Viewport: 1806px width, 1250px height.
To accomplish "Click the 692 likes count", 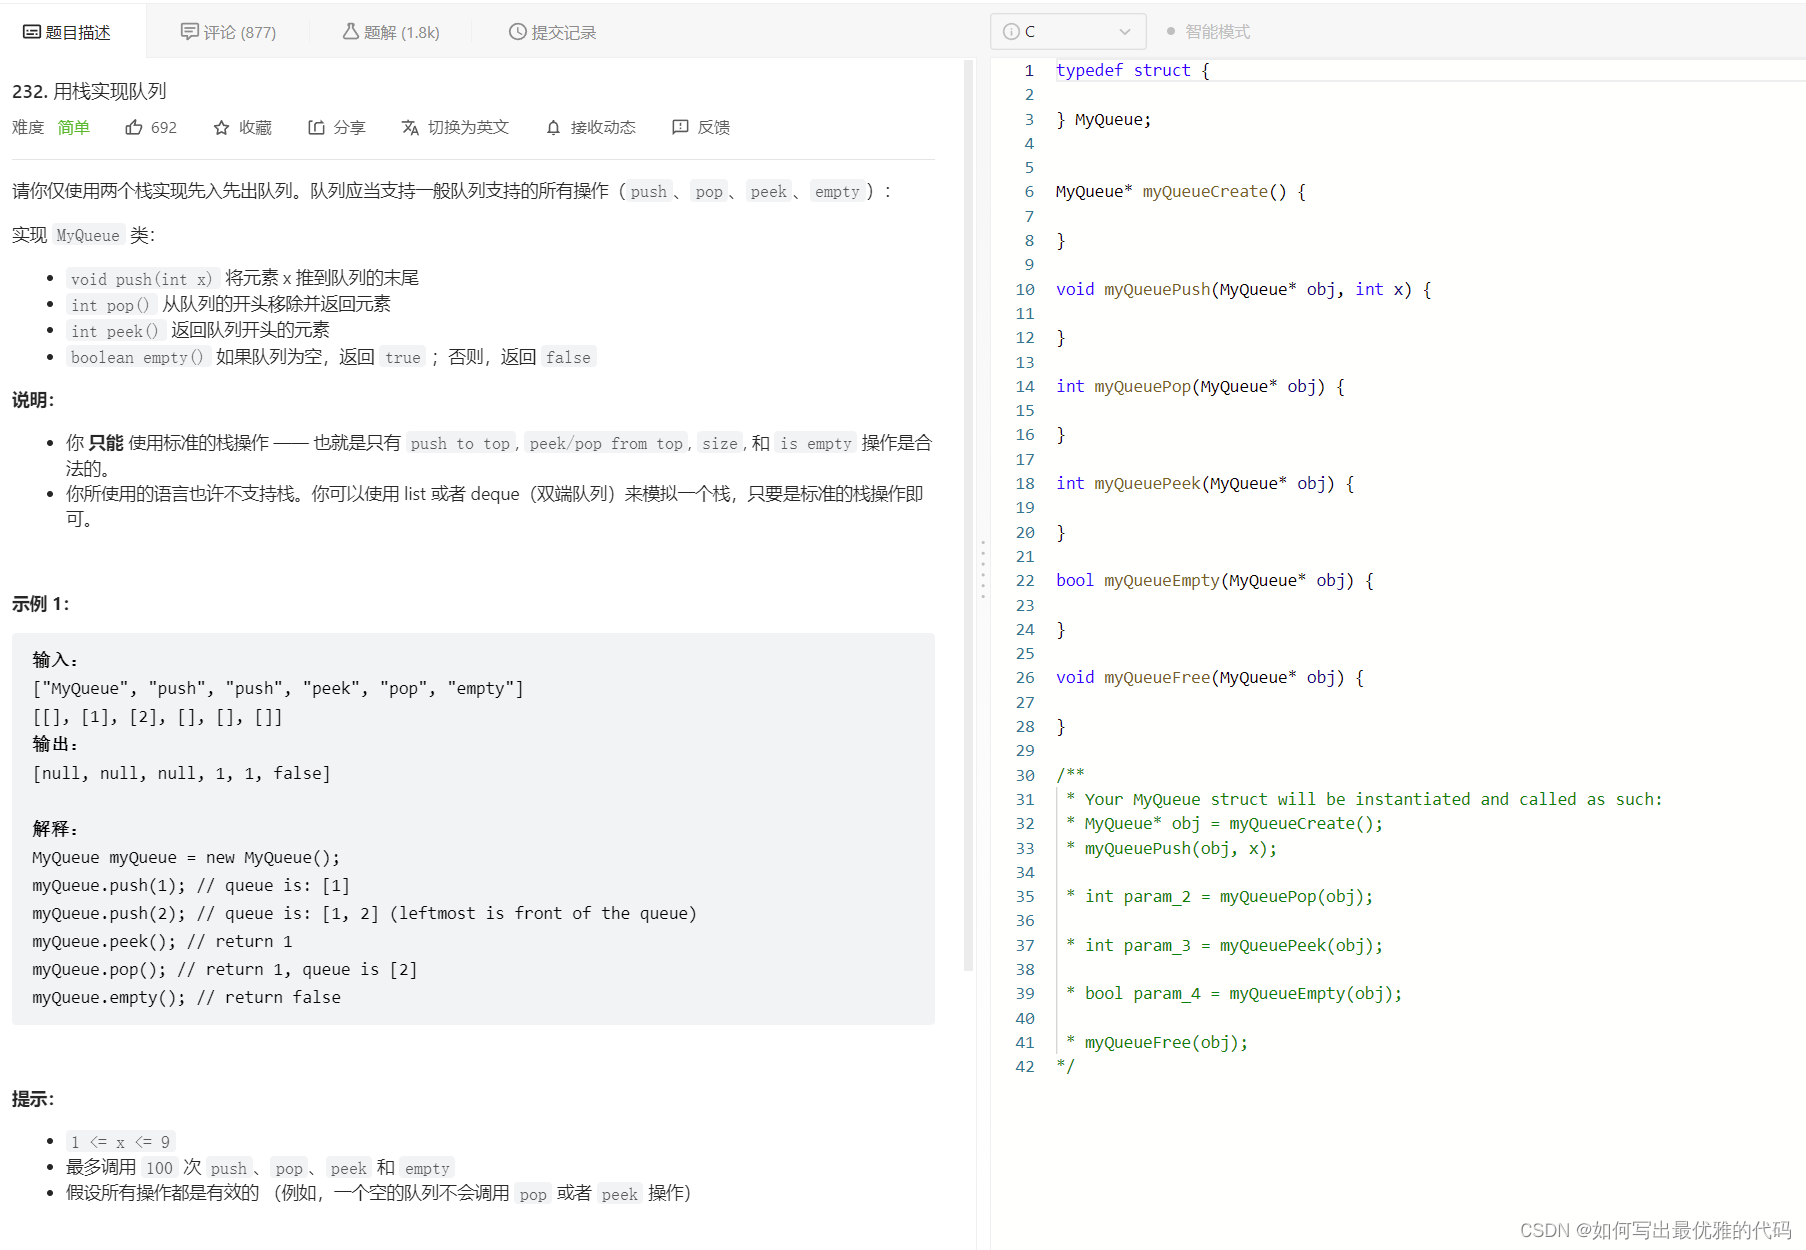I will pos(163,127).
